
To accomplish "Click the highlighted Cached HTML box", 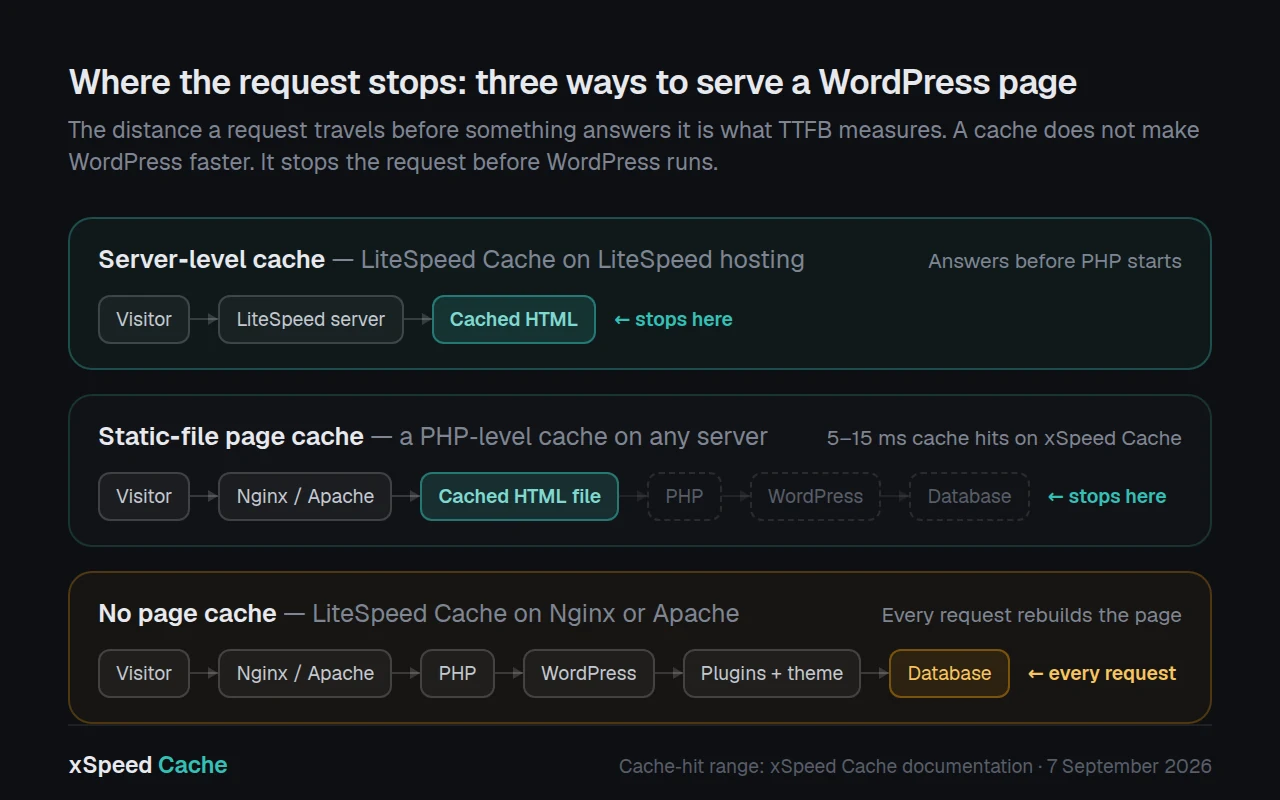I will (x=514, y=319).
